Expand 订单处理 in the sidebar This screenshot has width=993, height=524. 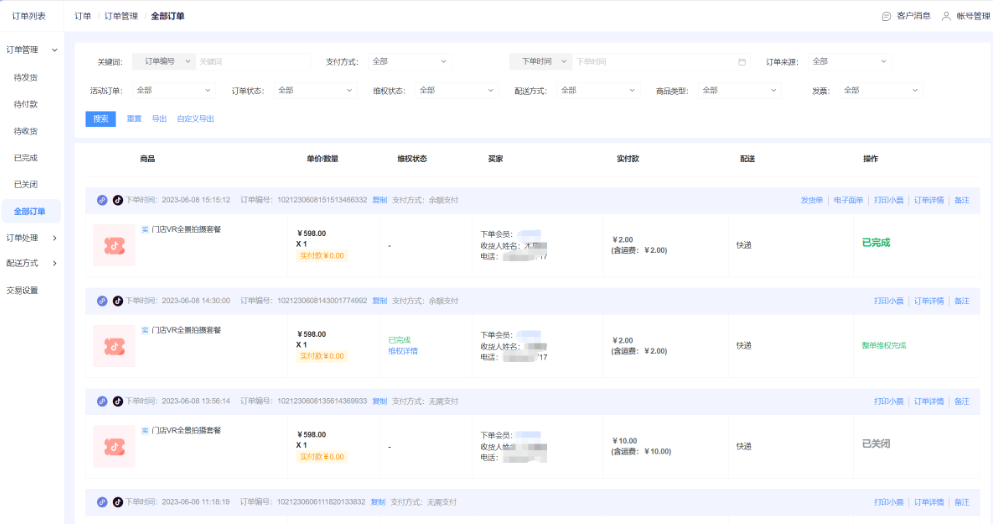pos(31,238)
